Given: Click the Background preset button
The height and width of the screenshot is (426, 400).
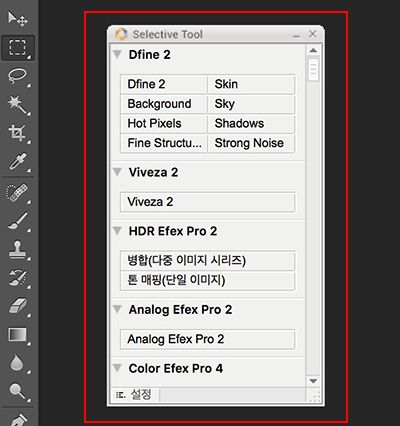Looking at the screenshot, I should click(x=164, y=104).
